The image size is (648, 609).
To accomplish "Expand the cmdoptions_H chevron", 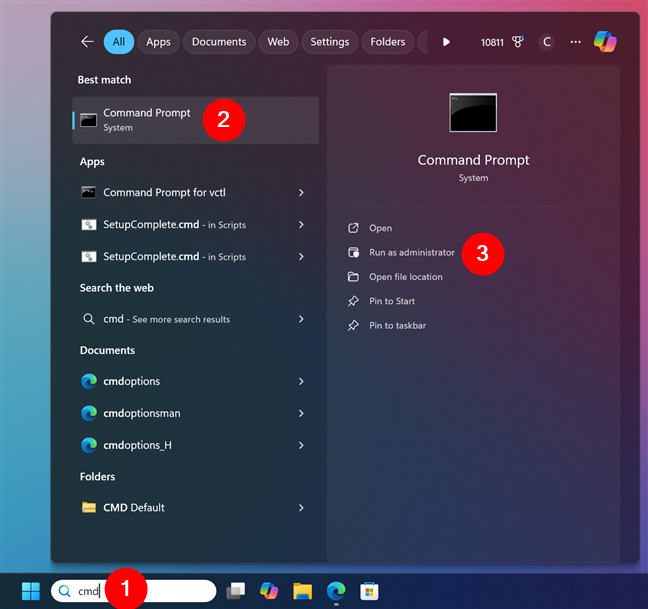I will click(x=301, y=445).
